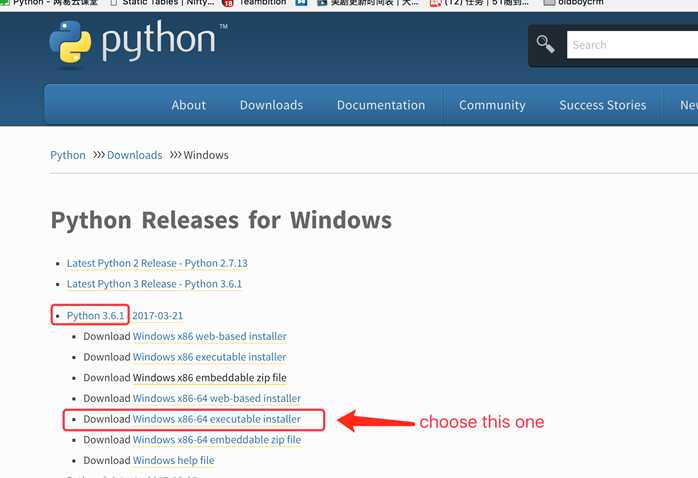Image resolution: width=698 pixels, height=478 pixels.
Task: Download Windows help file
Action: click(174, 460)
